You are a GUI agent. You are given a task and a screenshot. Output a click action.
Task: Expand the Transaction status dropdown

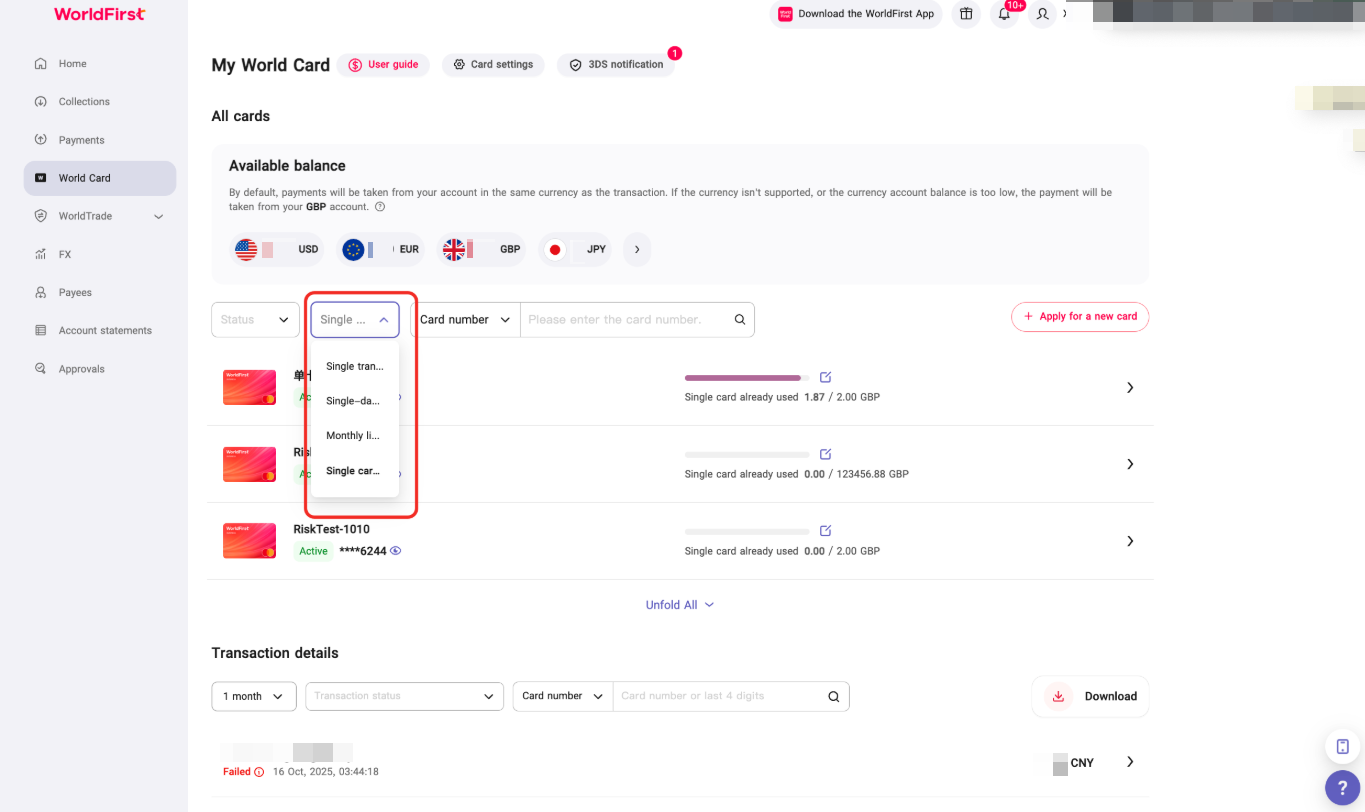click(404, 696)
